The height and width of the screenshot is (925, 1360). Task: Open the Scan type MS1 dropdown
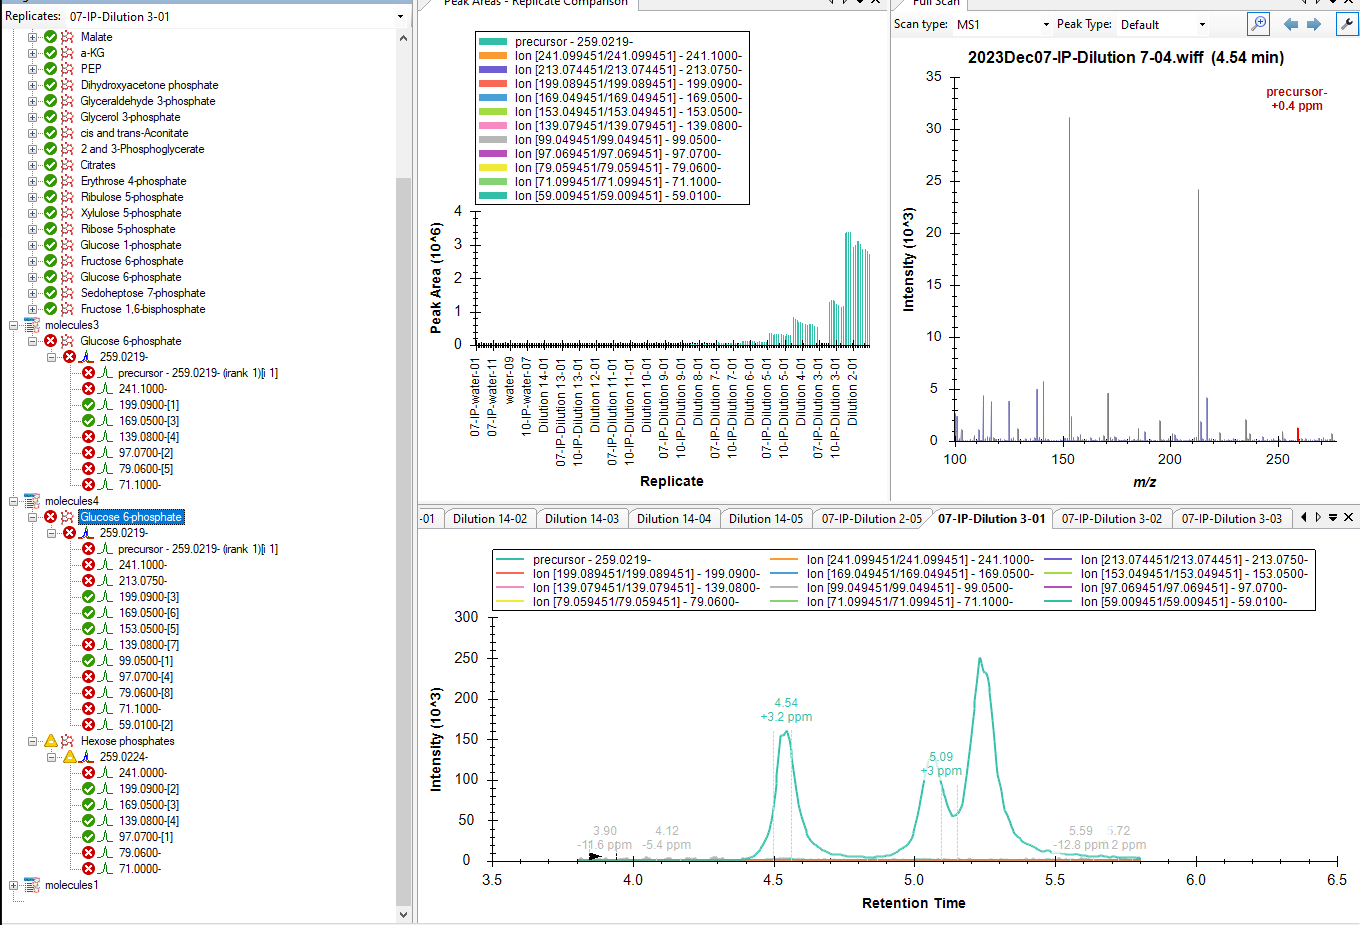[1046, 25]
